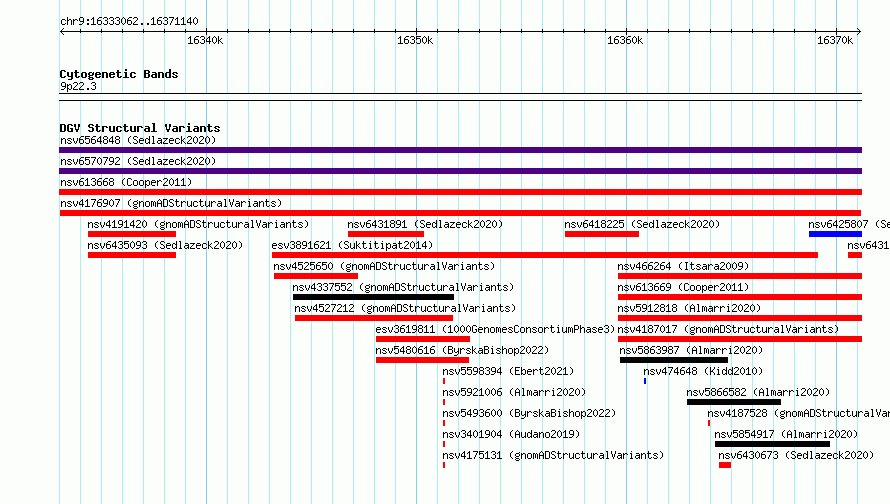
Task: Click the 16350k ruler position
Action: (415, 40)
